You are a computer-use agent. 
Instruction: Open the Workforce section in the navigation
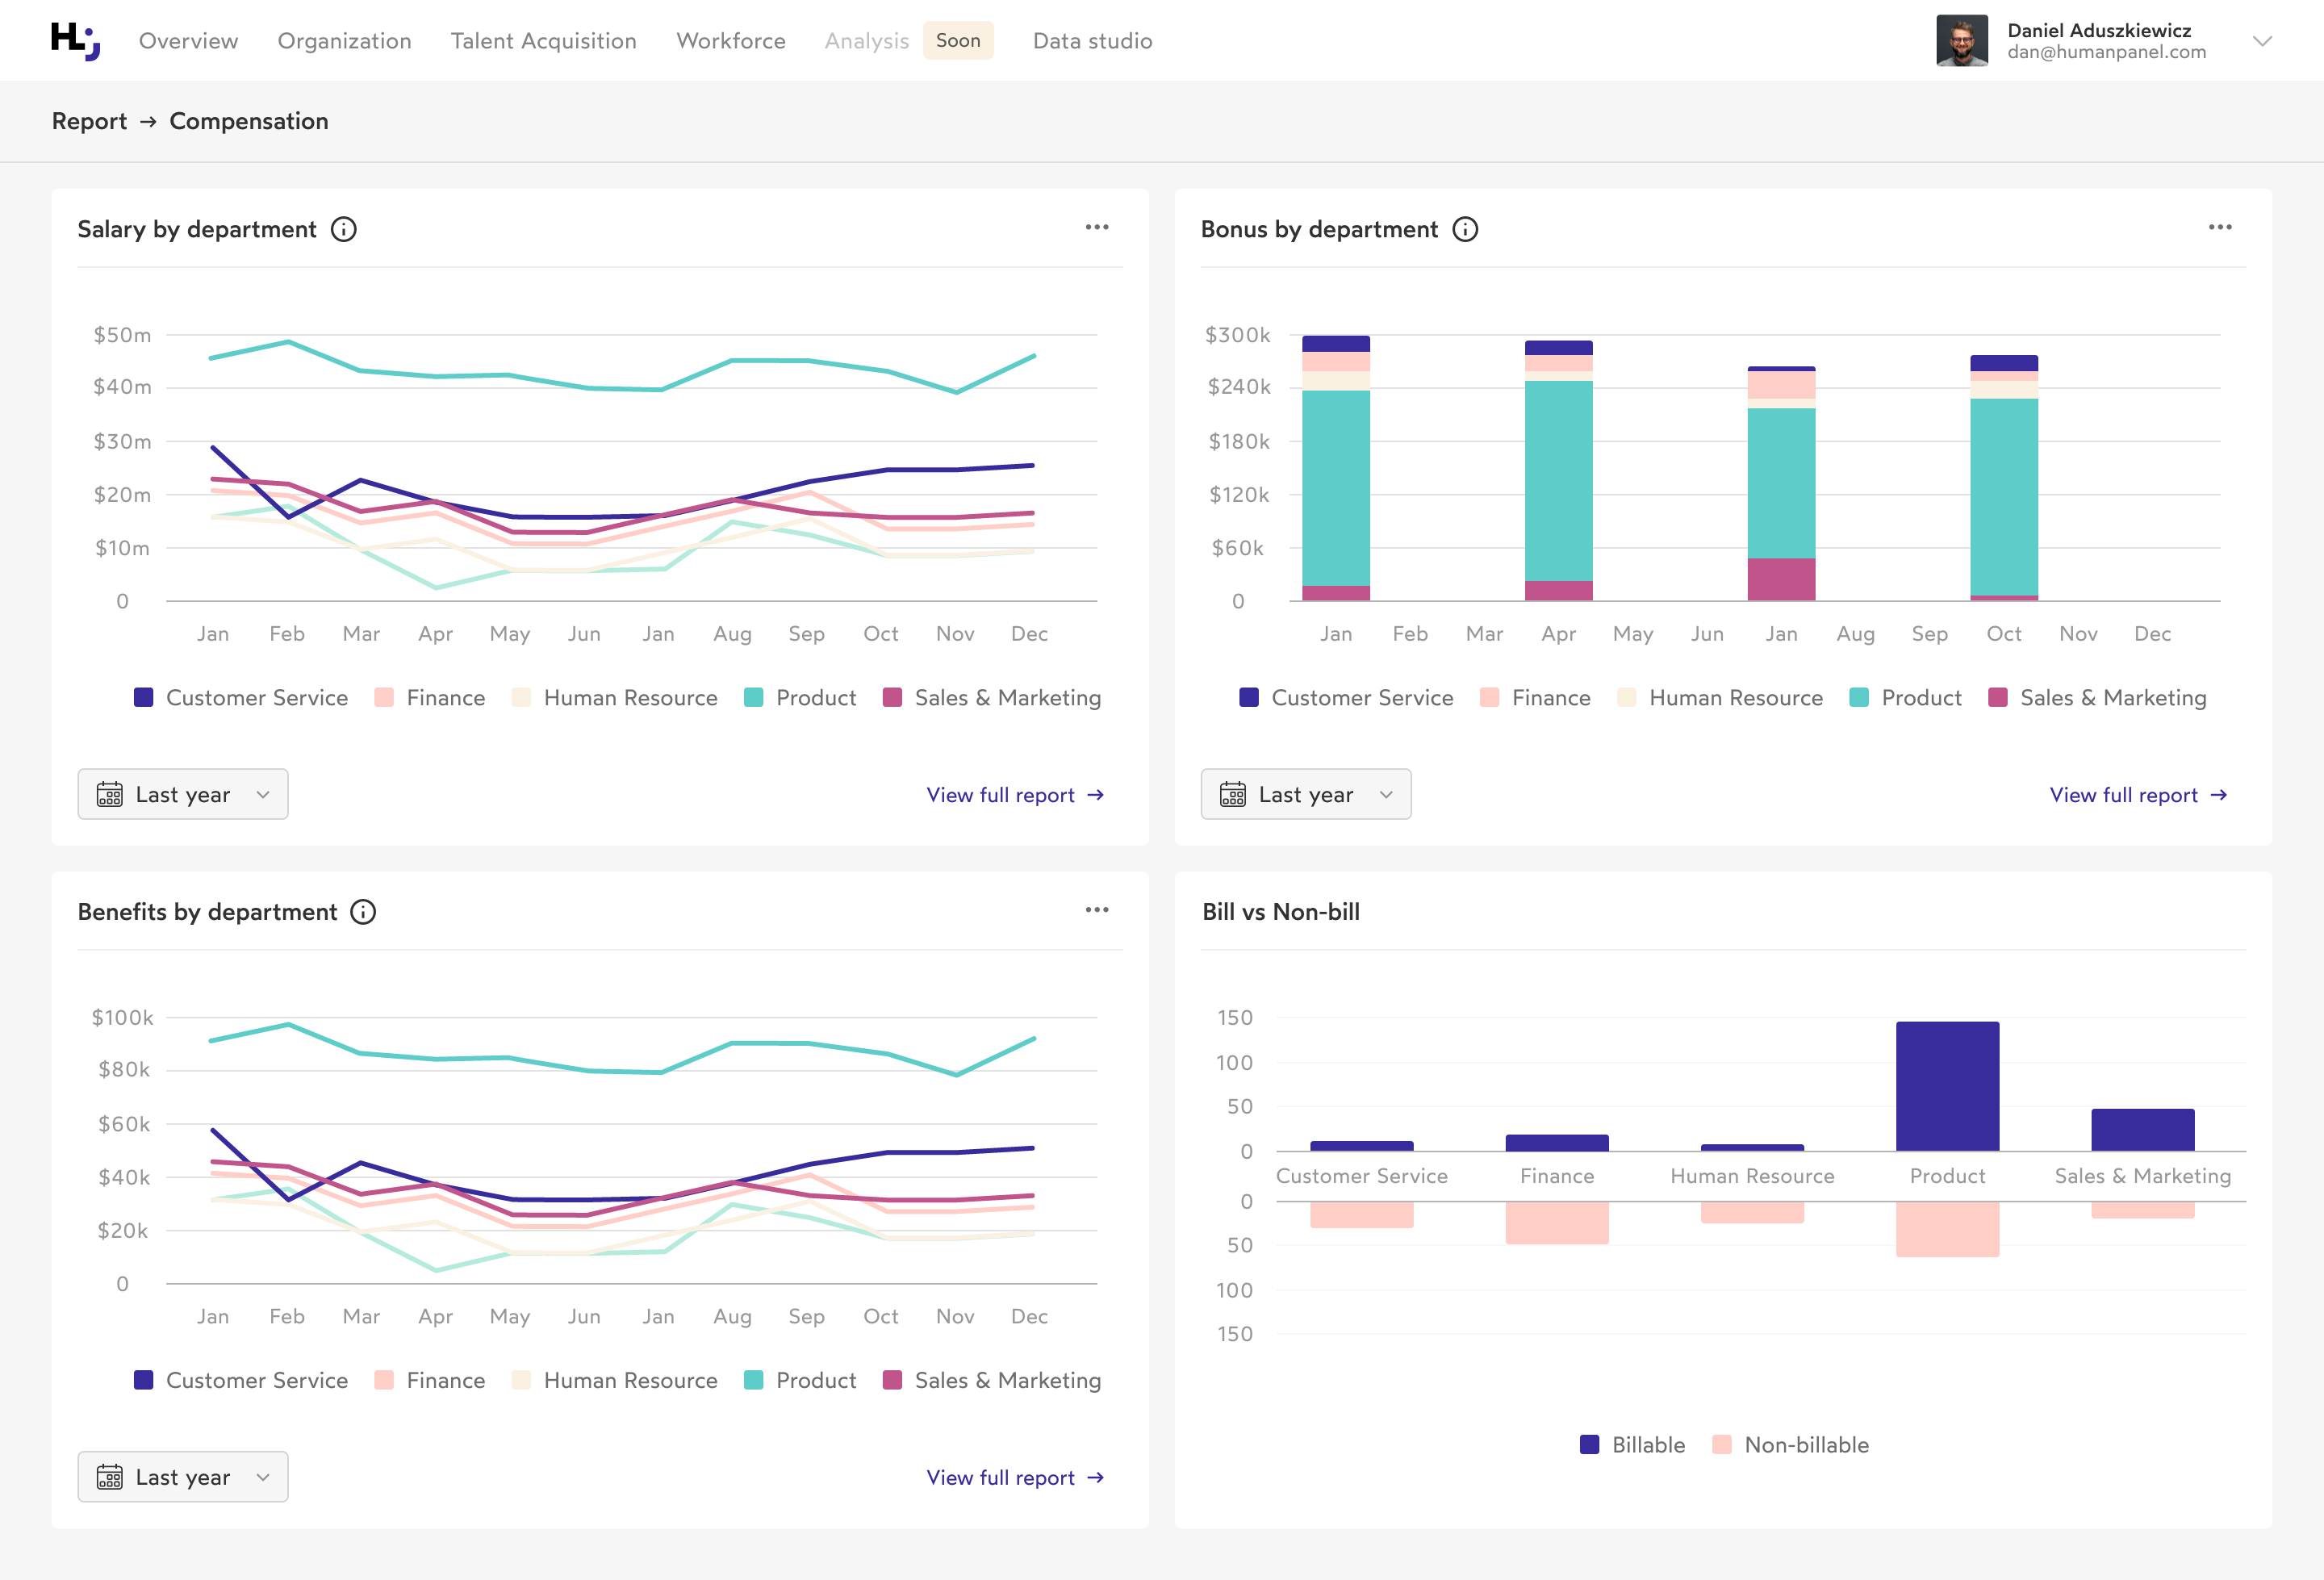[730, 40]
